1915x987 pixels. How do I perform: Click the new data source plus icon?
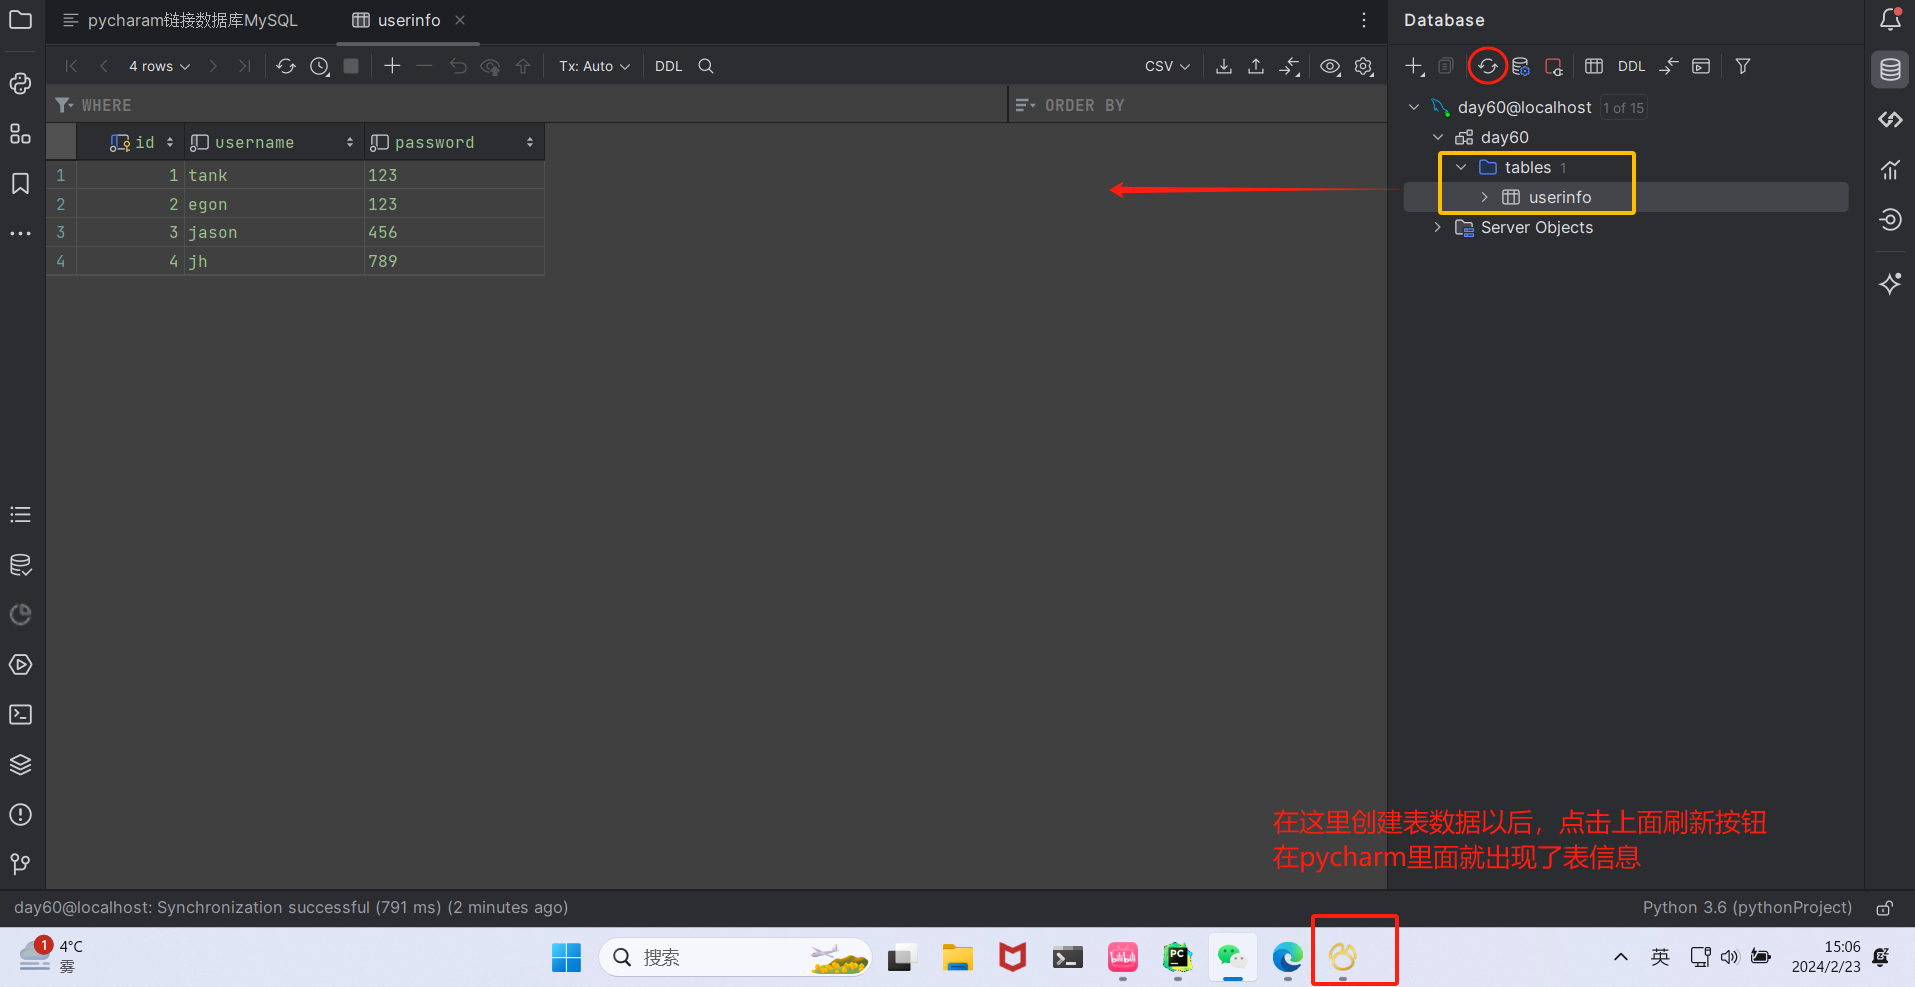click(1414, 66)
